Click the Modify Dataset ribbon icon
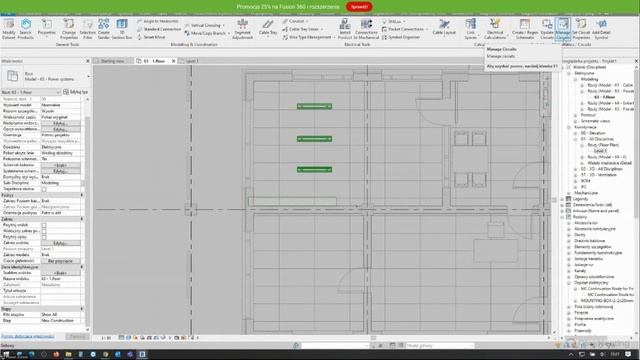The image size is (640, 360). click(x=9, y=29)
